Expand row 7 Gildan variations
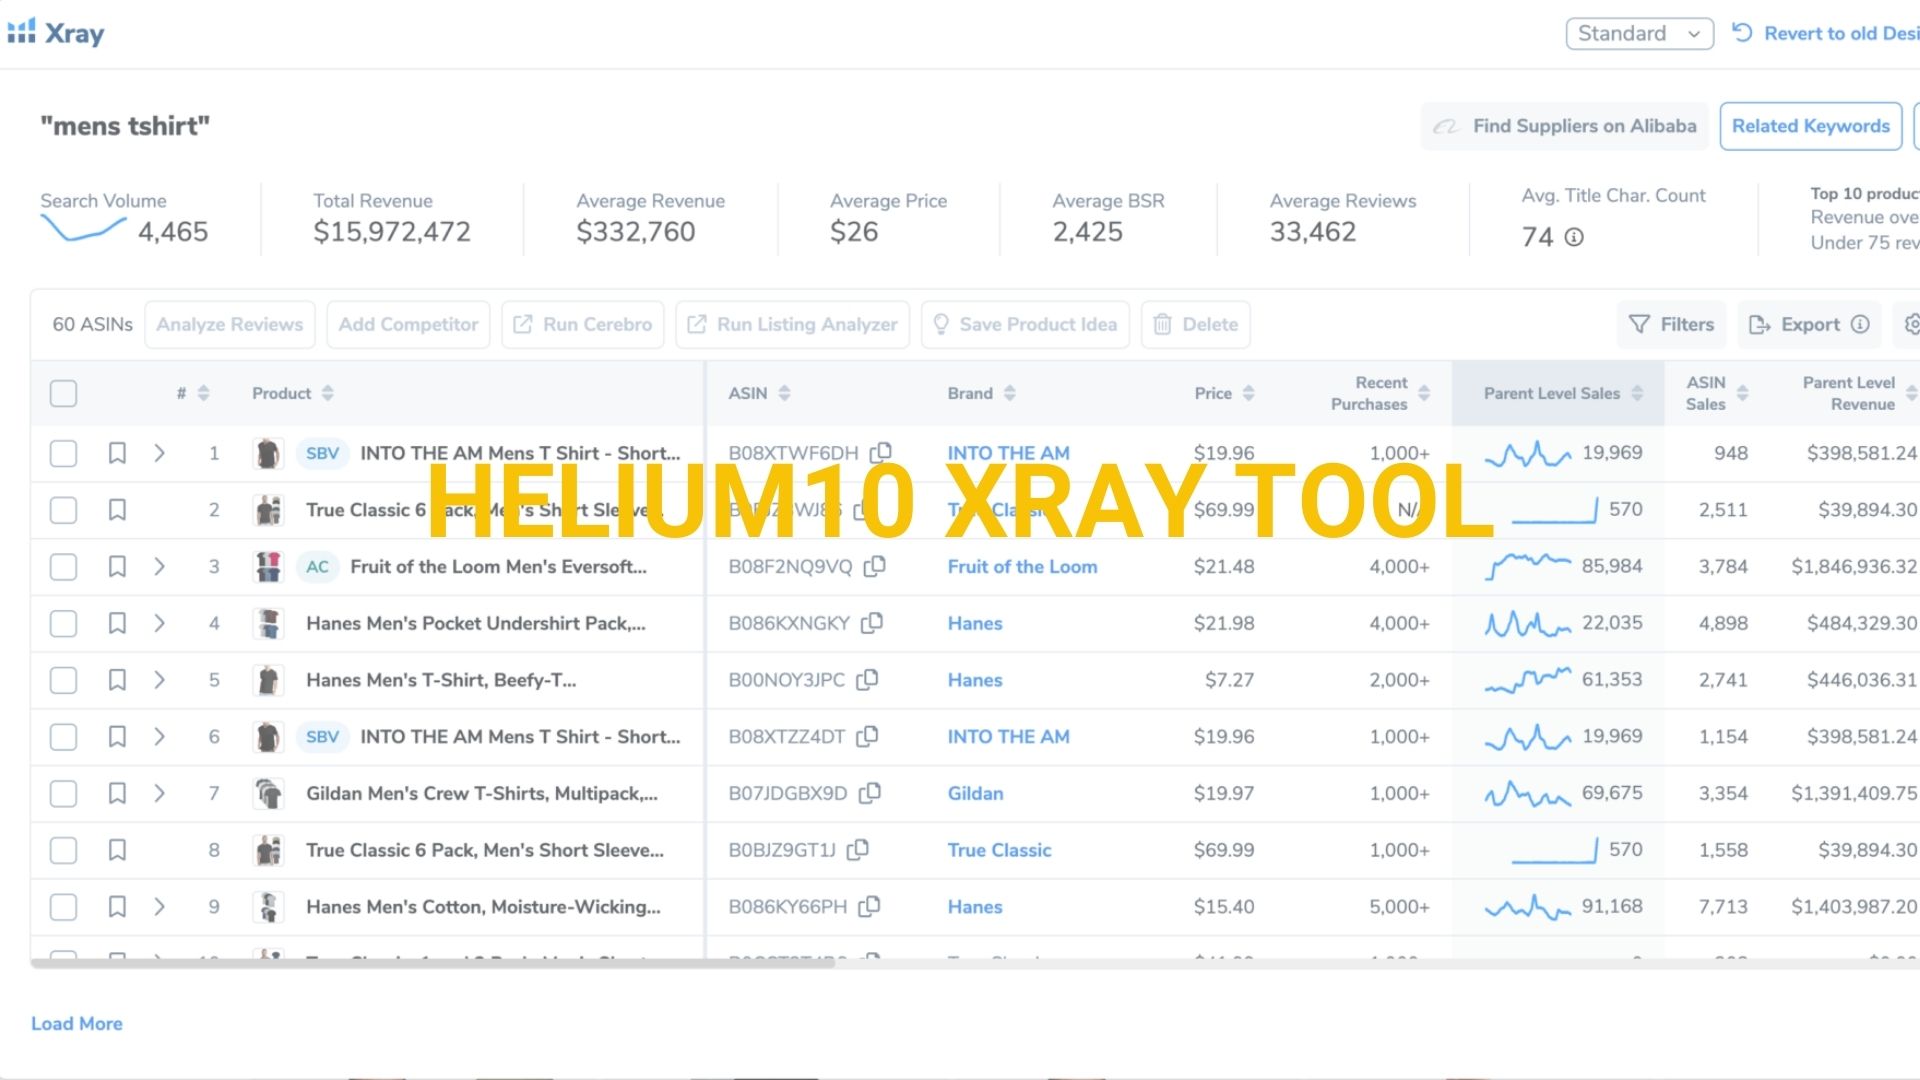 159,793
